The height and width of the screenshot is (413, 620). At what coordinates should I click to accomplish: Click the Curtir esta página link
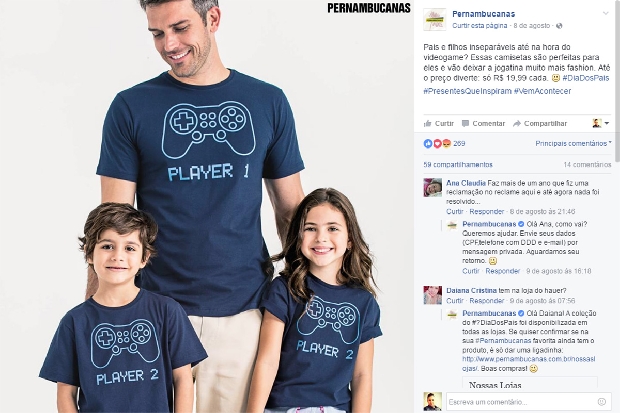[x=479, y=26]
